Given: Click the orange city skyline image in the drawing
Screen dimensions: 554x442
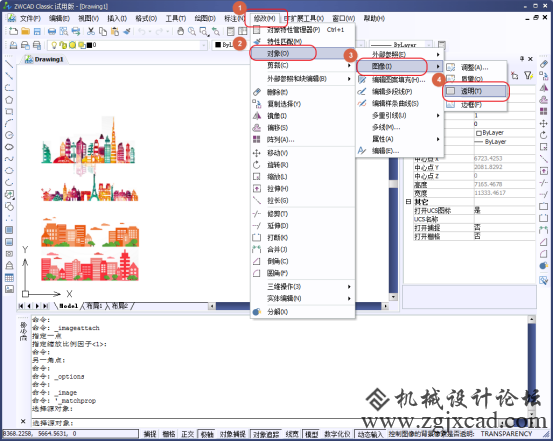Looking at the screenshot, I should coord(90,233).
